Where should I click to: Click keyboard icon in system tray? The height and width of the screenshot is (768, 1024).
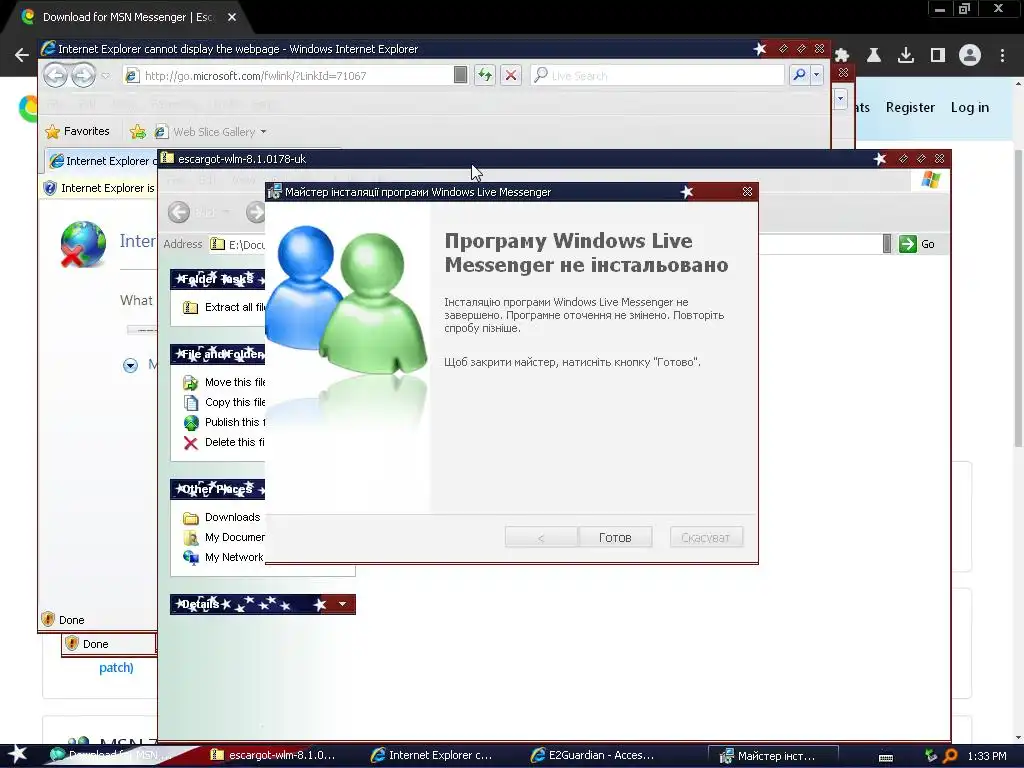[886, 758]
